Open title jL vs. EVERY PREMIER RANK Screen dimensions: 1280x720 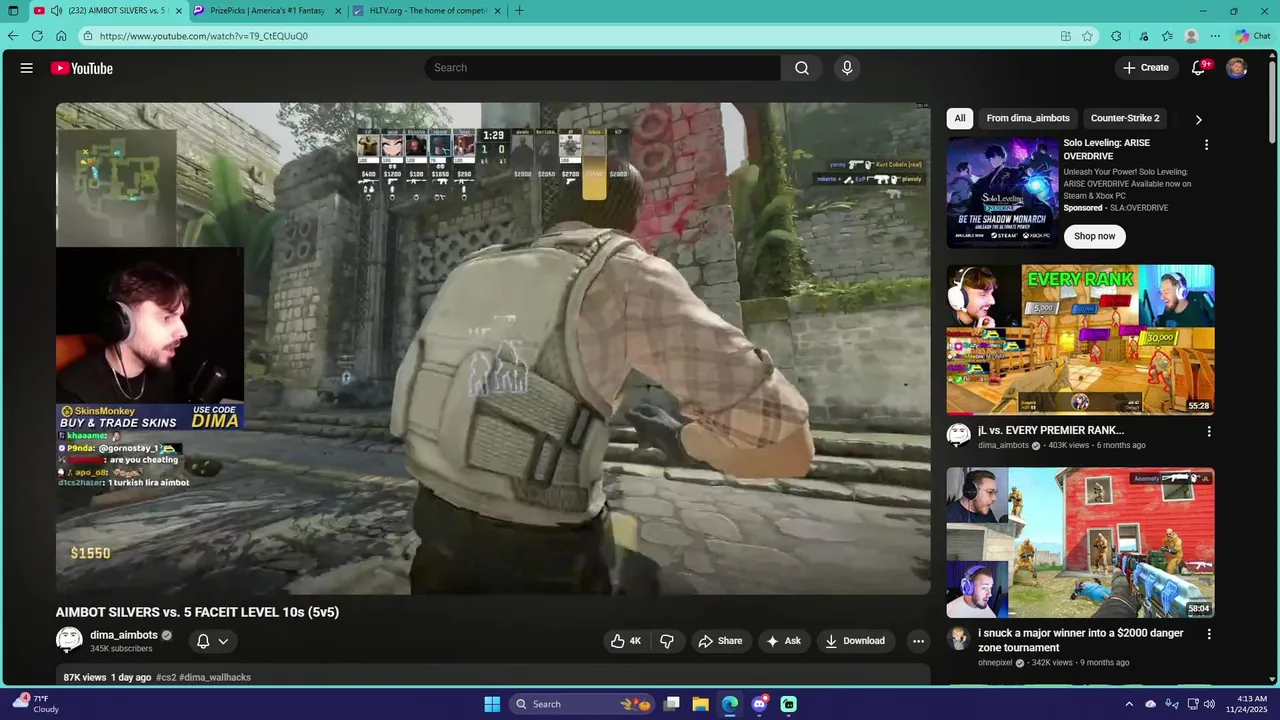pyautogui.click(x=1051, y=431)
